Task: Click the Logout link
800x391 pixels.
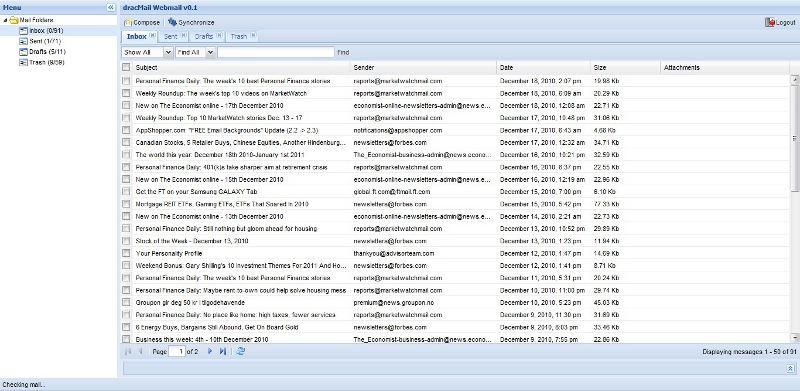Action: click(x=785, y=22)
